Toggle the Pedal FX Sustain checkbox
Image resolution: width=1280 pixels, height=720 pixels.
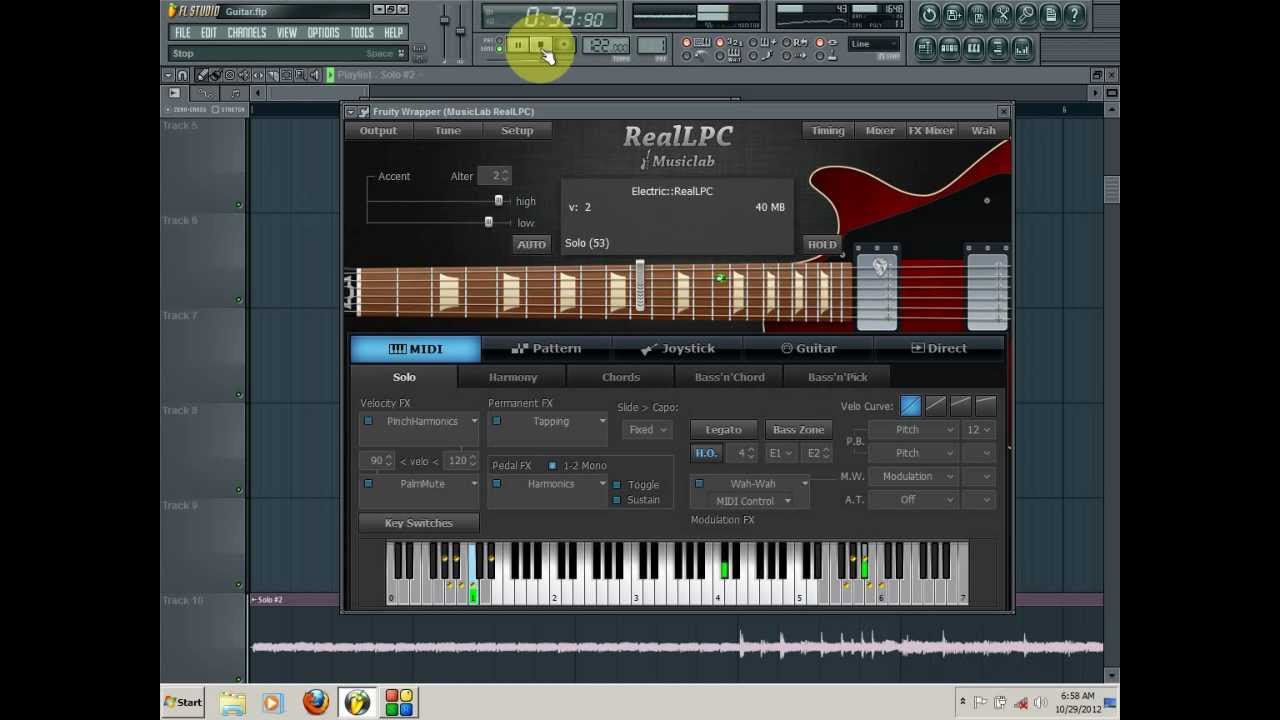[617, 500]
